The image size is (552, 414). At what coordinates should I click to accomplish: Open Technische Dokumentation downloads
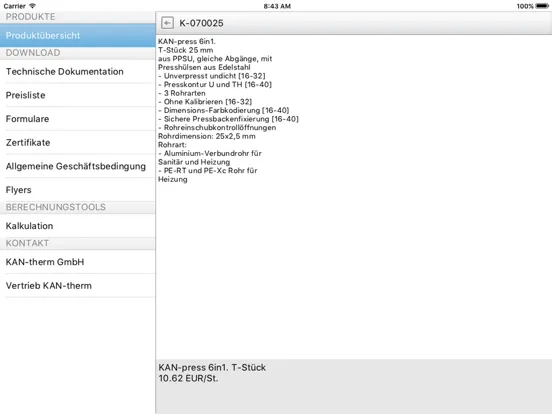[x=77, y=71]
